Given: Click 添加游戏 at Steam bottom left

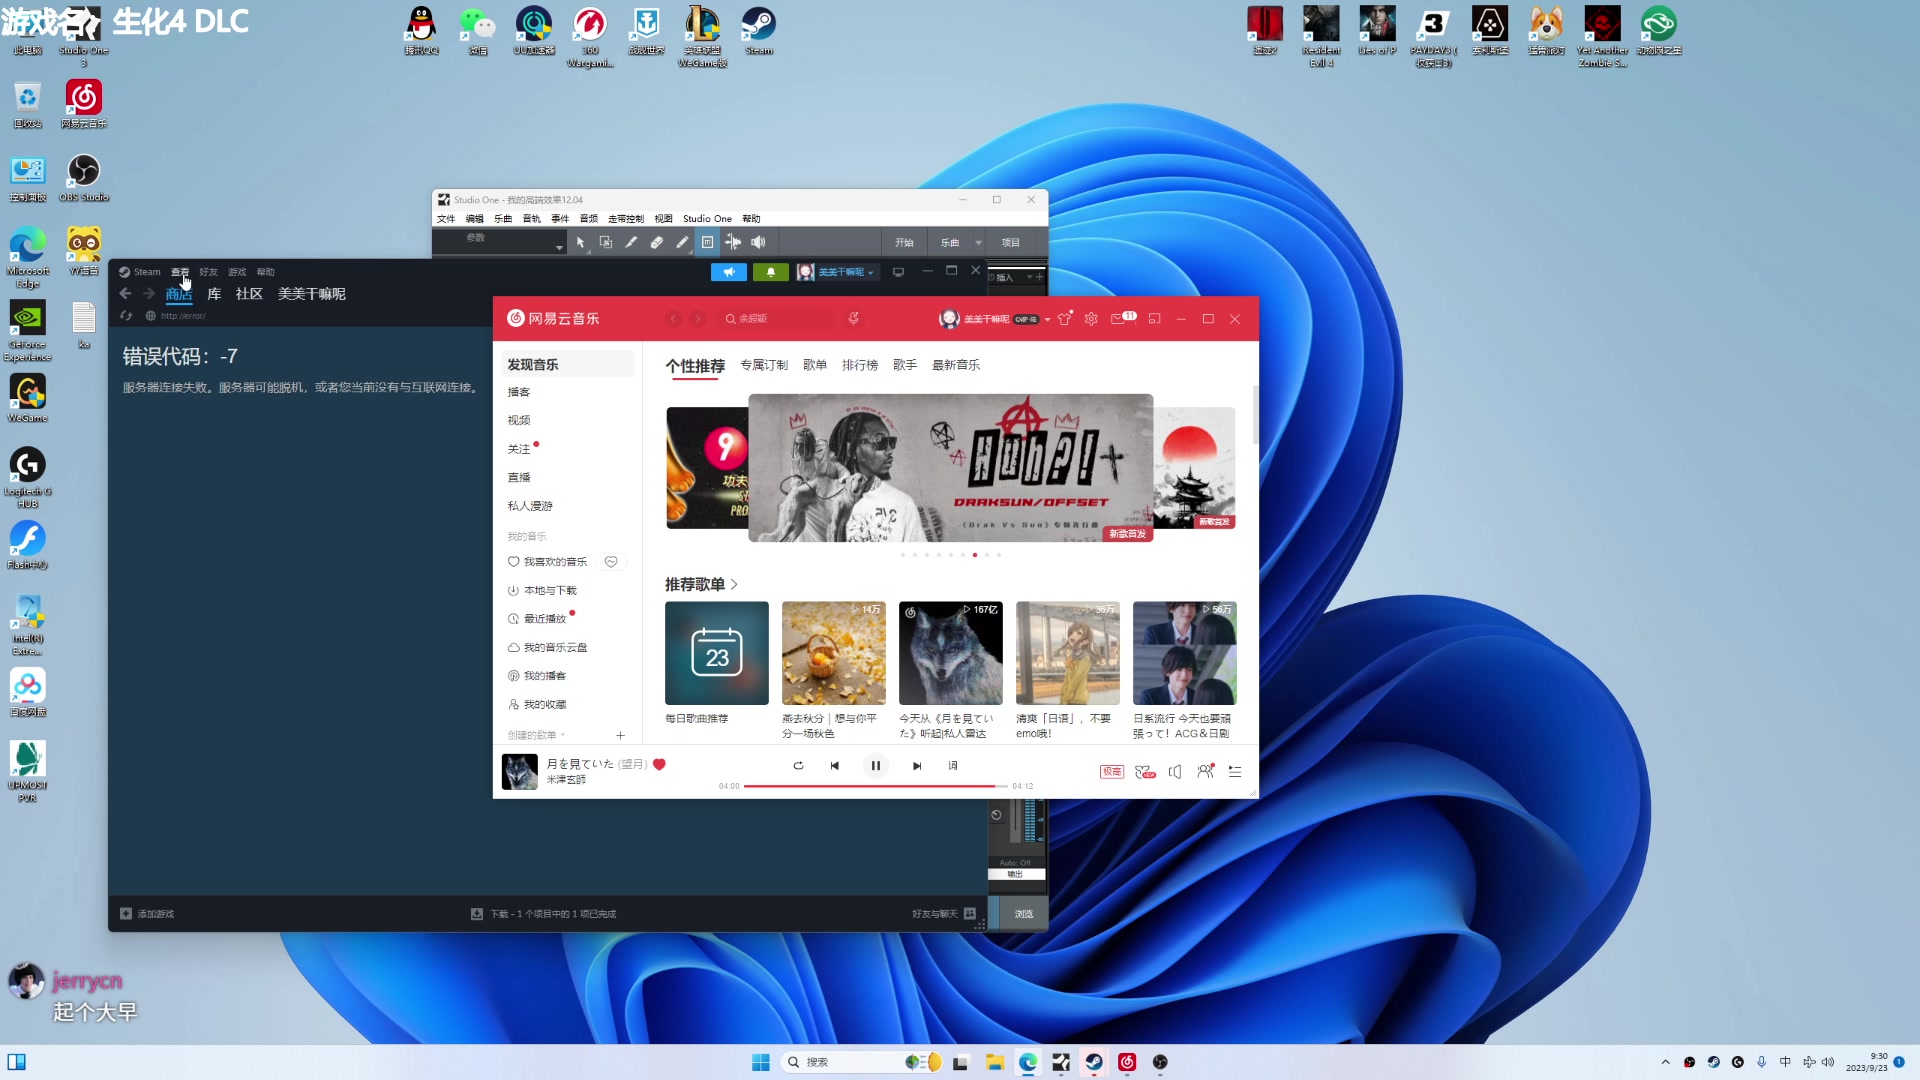Looking at the screenshot, I should (147, 914).
